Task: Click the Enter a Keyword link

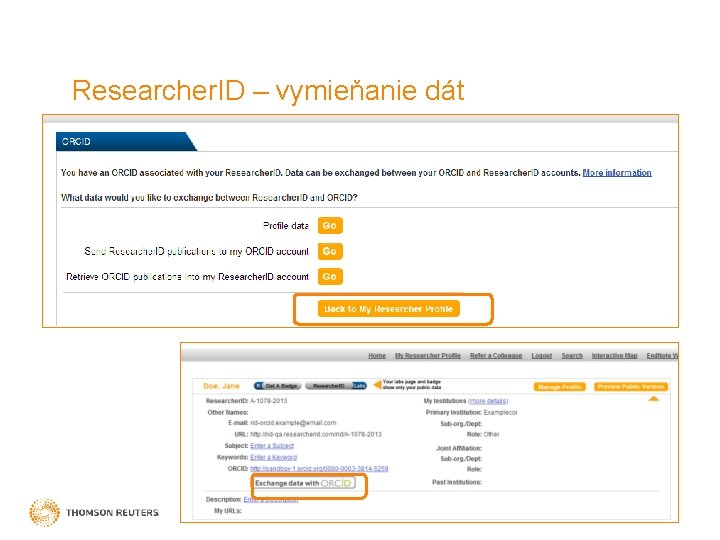Action: pos(273,457)
